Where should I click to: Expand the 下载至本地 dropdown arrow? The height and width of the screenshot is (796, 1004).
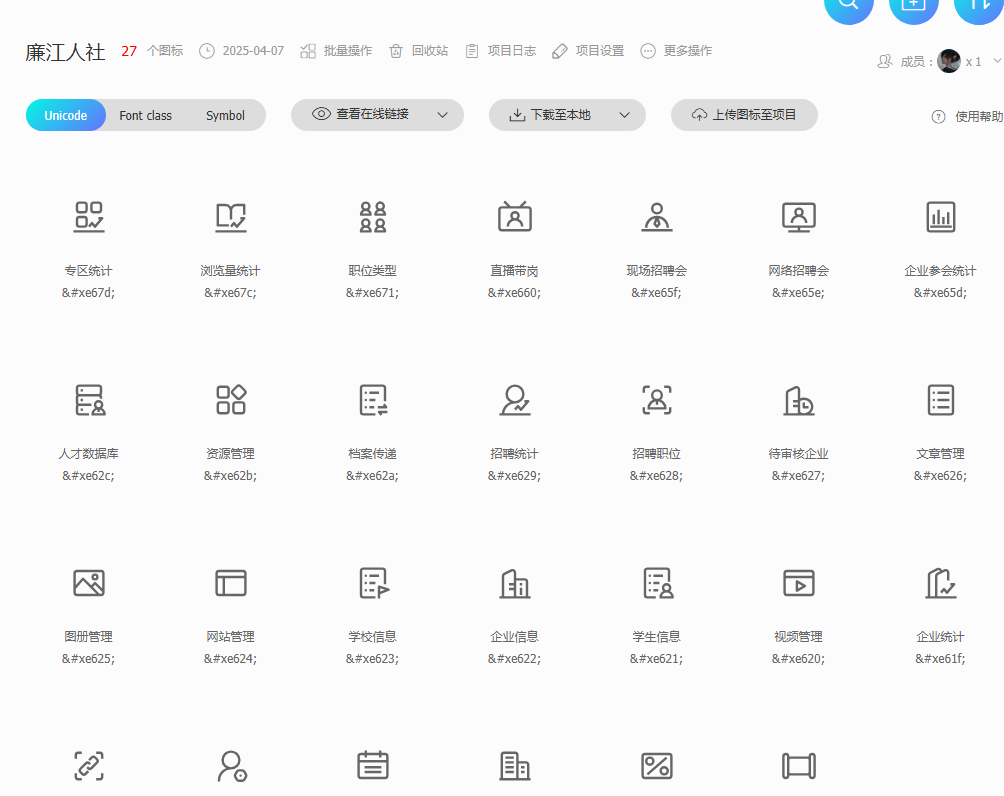[x=625, y=115]
